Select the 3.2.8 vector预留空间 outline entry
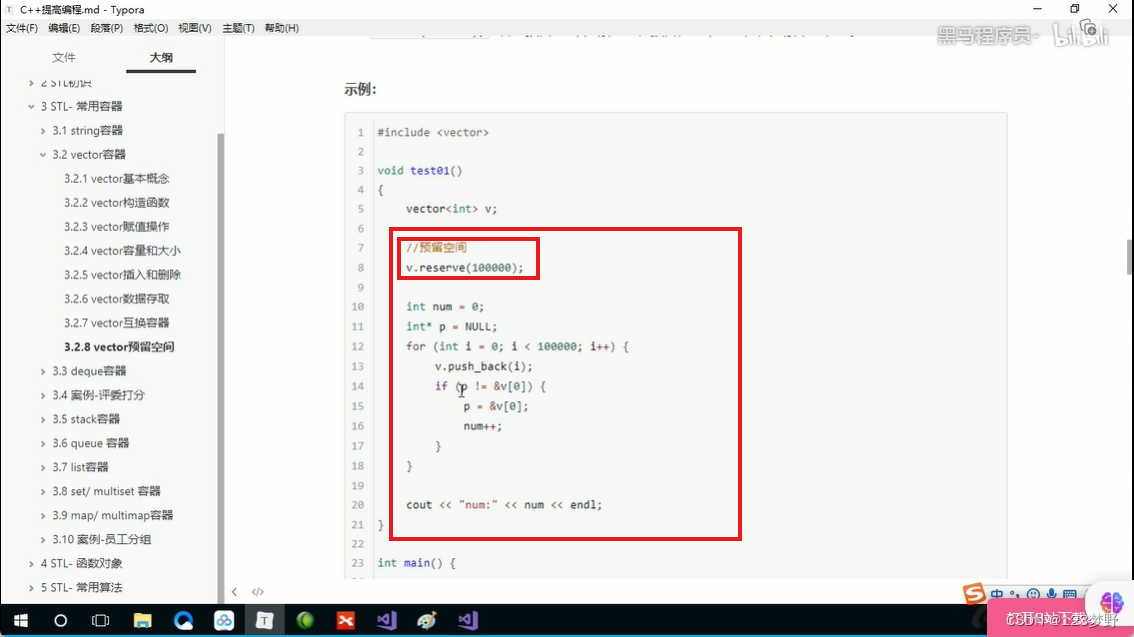1134x637 pixels. (x=119, y=347)
